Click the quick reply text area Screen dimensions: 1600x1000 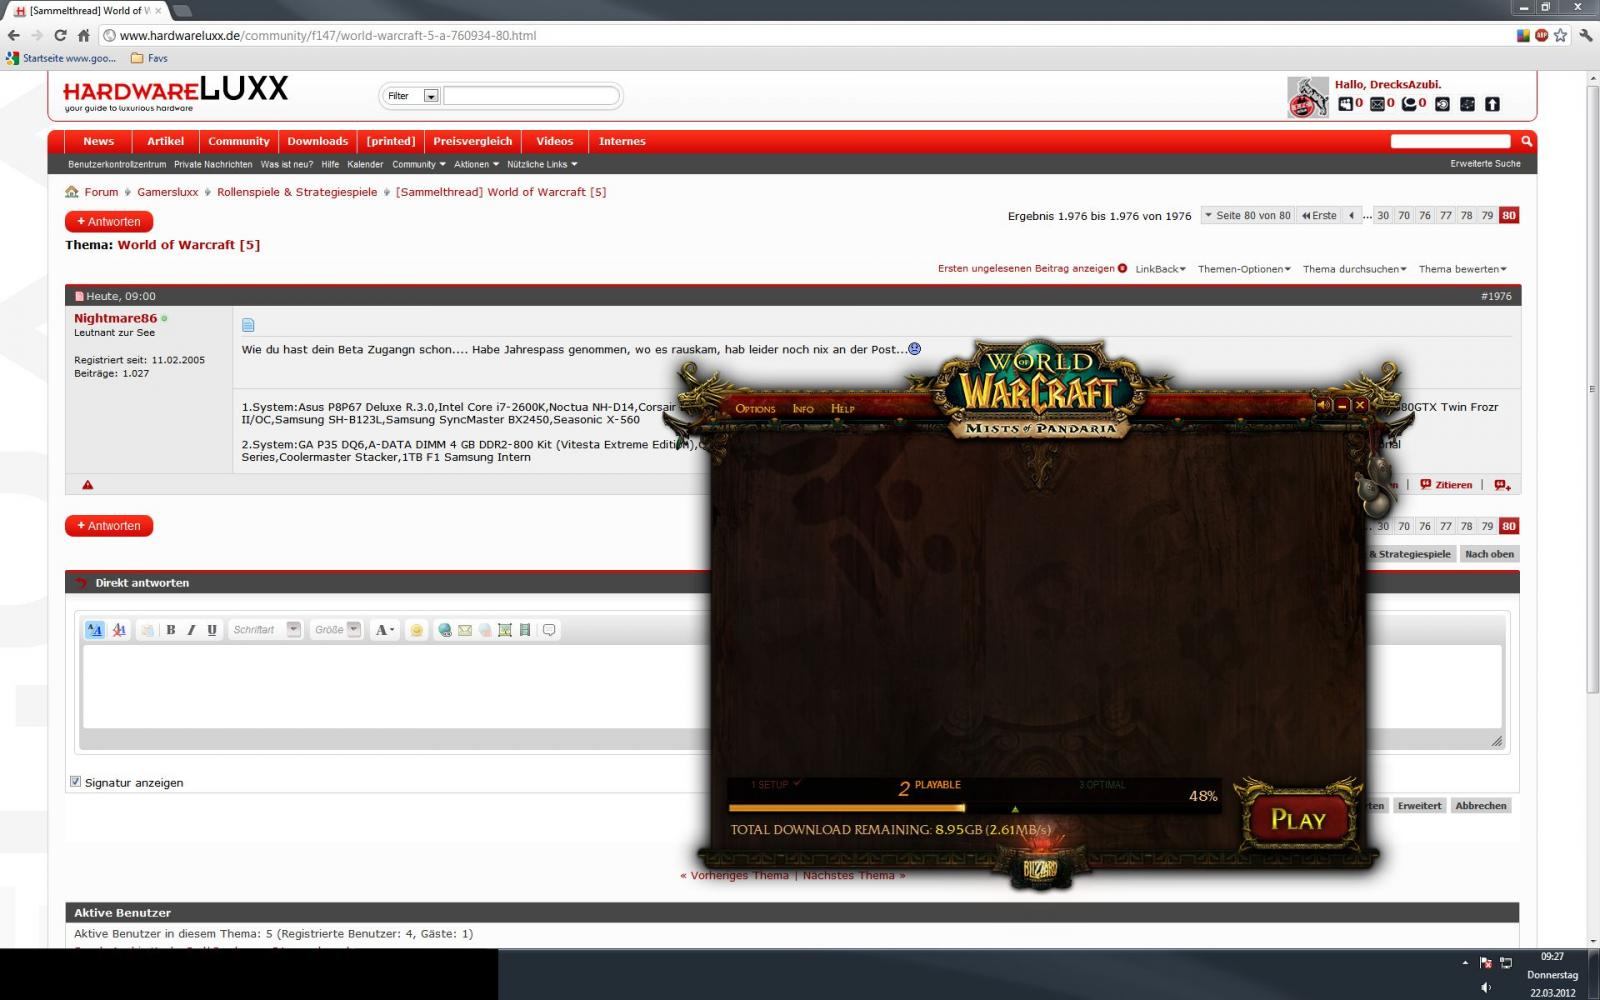(x=791, y=686)
